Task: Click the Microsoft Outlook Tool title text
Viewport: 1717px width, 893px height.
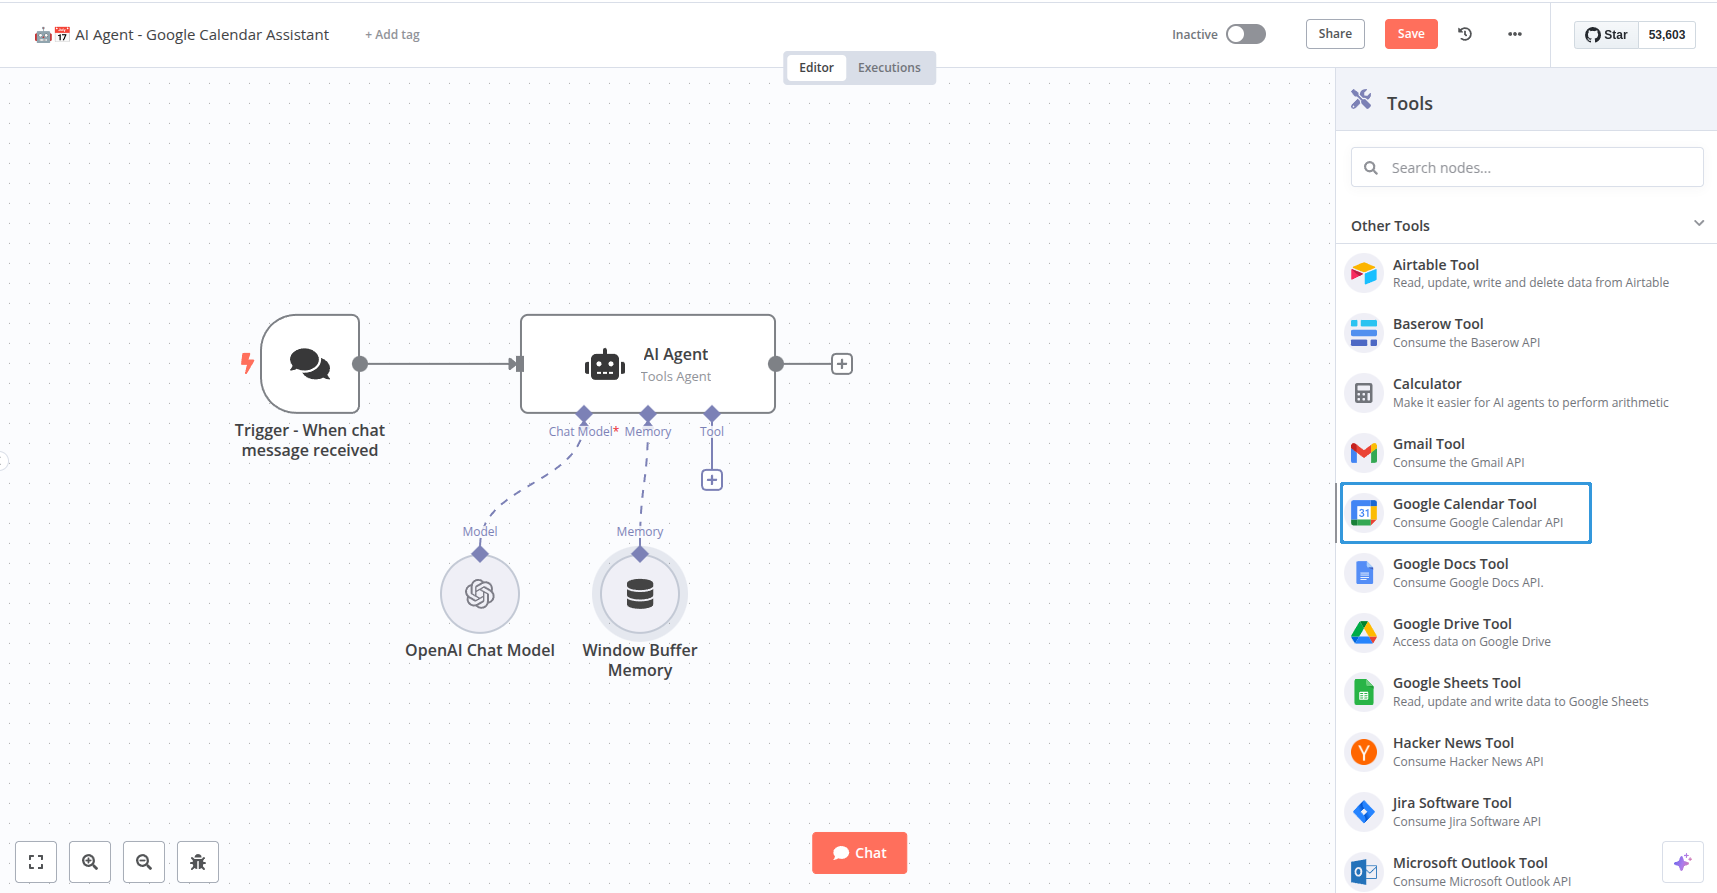Action: pyautogui.click(x=1470, y=863)
